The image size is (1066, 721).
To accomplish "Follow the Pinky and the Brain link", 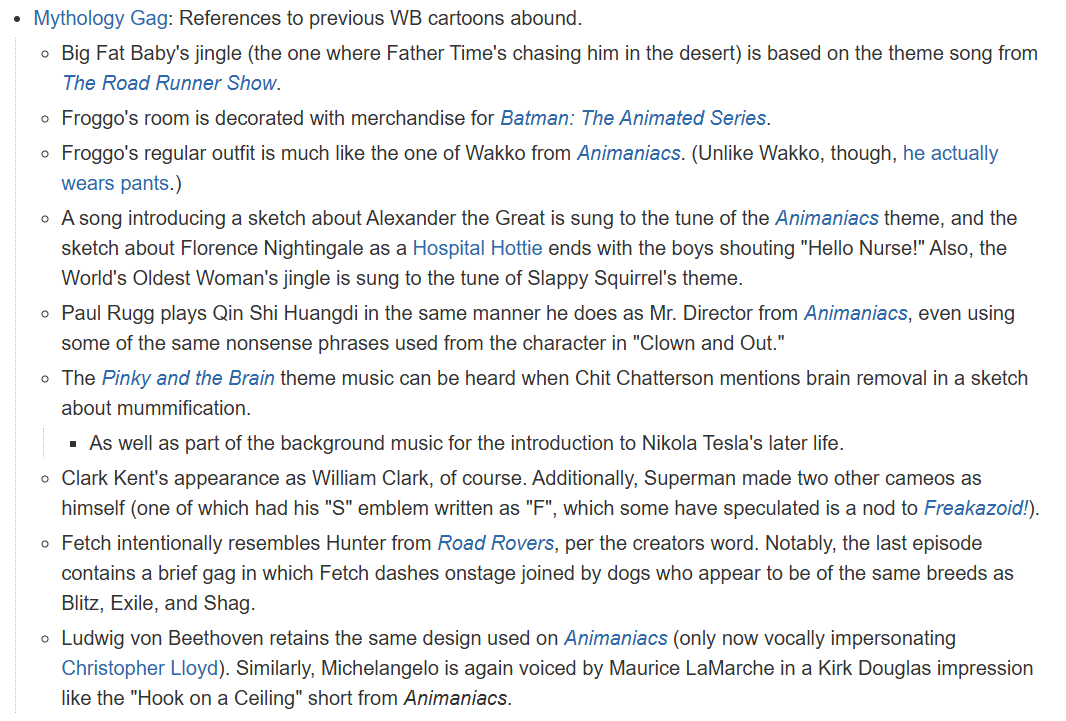I will (188, 379).
